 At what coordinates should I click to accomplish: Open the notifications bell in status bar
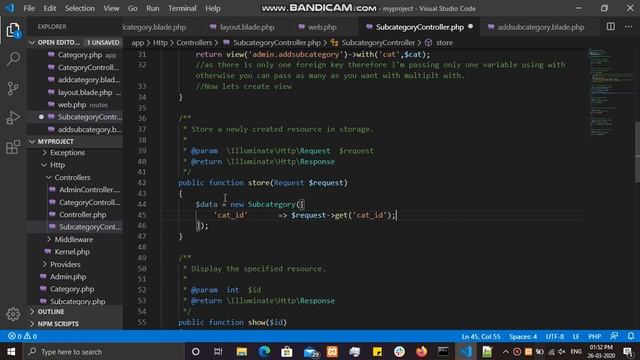[631, 336]
